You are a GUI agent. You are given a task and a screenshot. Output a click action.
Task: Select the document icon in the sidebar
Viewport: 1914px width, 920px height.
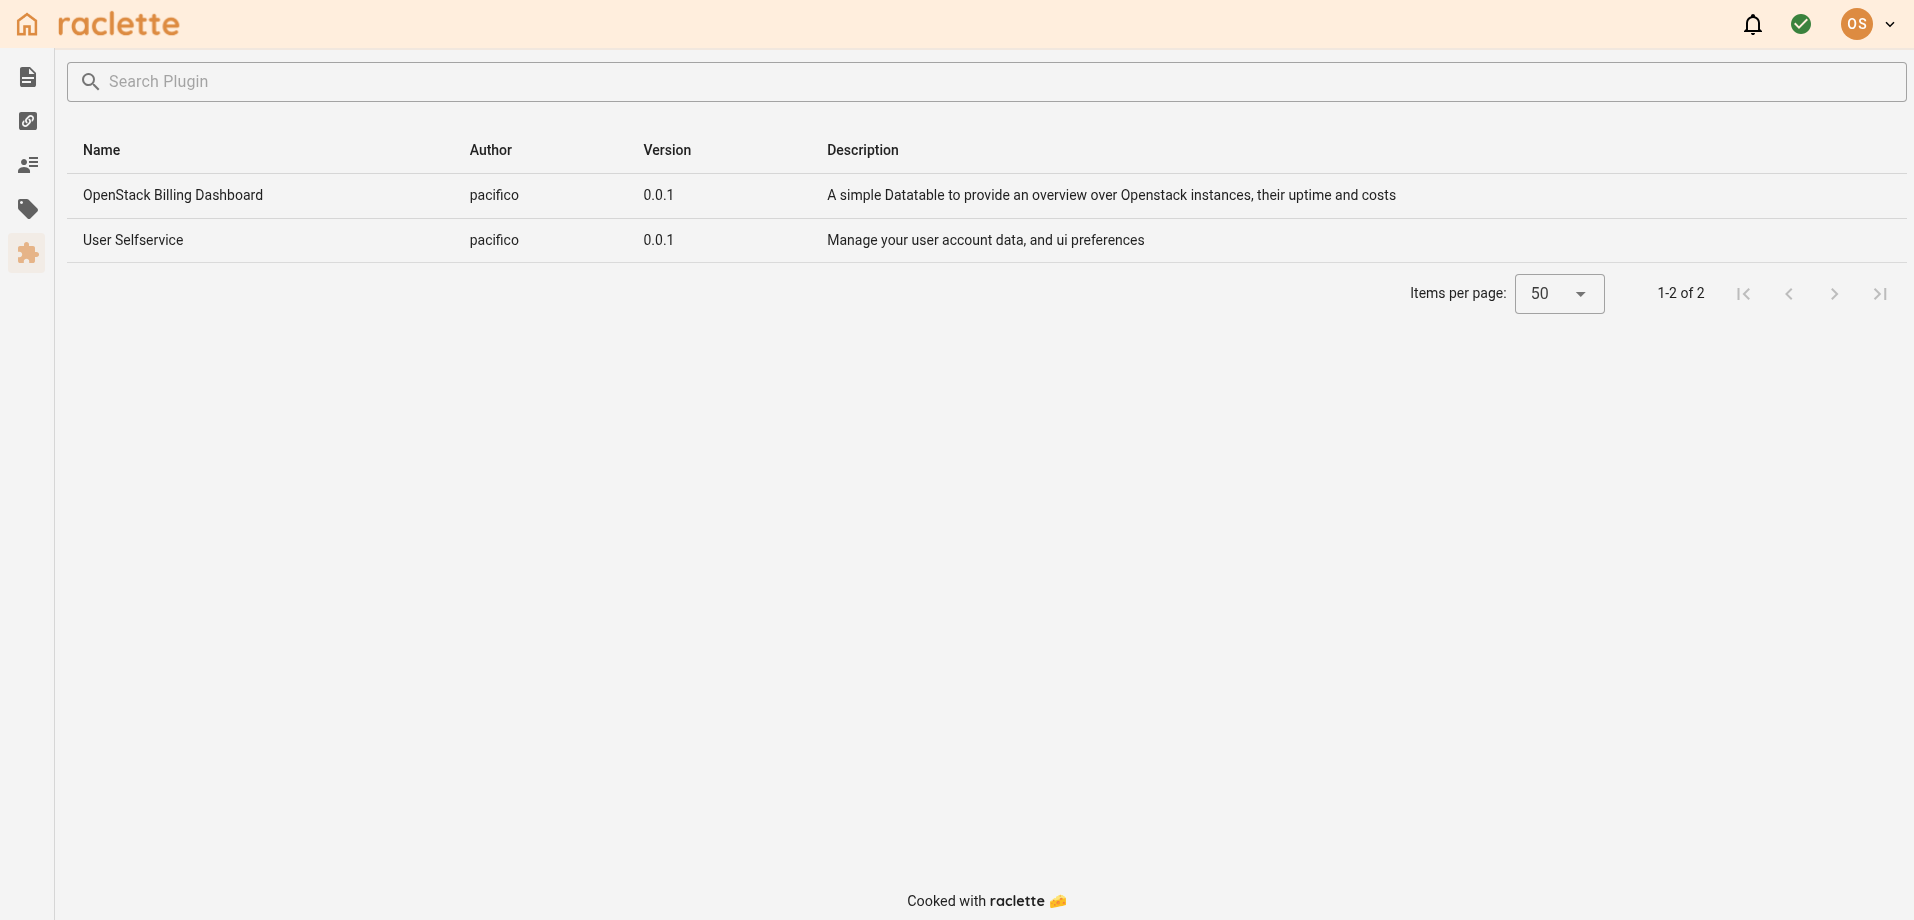point(27,77)
